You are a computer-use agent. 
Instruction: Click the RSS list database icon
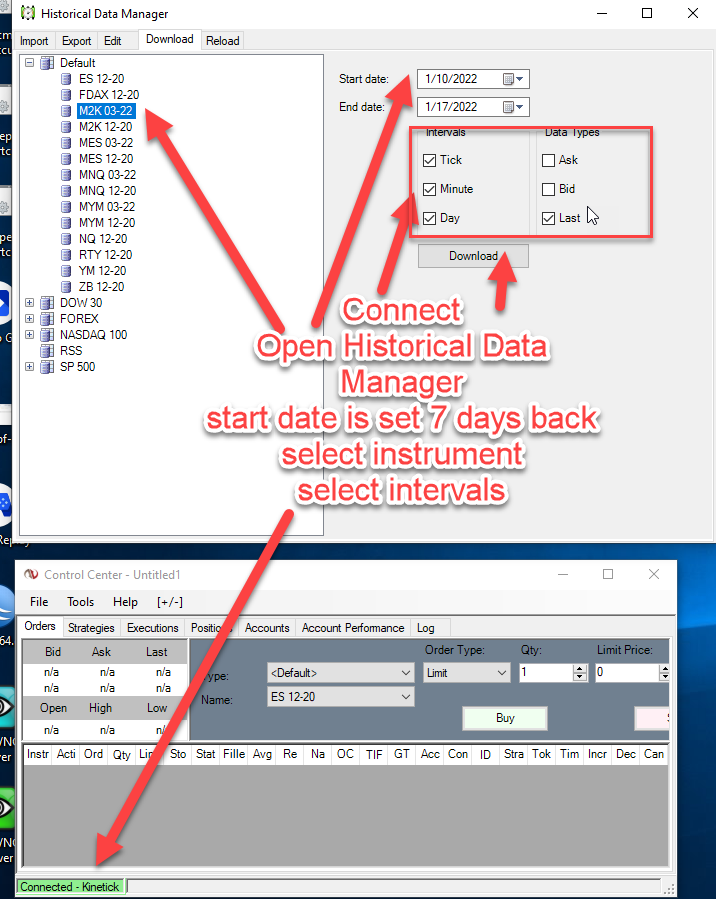pos(47,351)
